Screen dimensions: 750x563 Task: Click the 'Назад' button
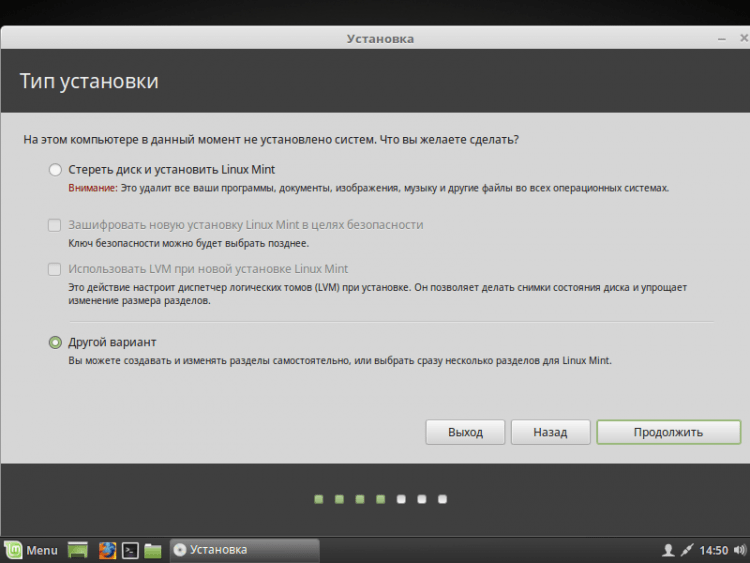(550, 432)
